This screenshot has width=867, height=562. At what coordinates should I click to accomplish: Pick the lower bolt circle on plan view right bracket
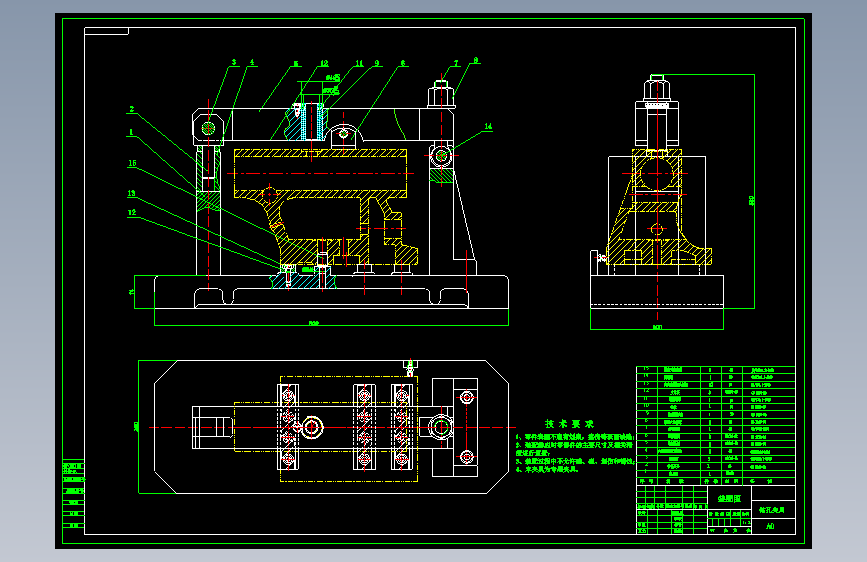[467, 457]
